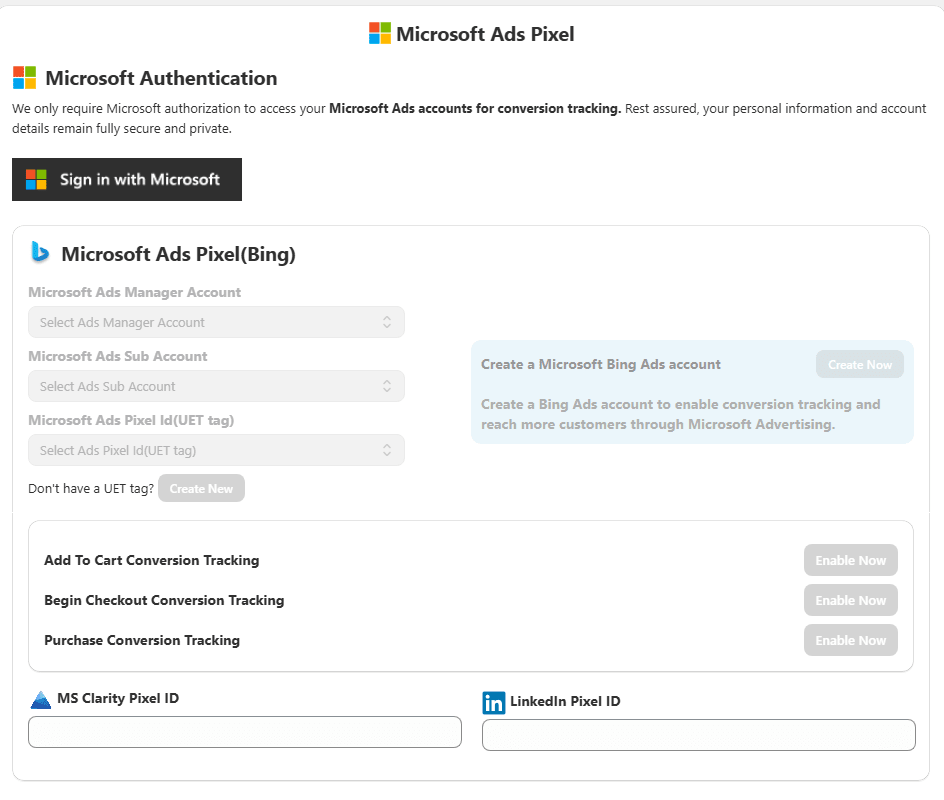
Task: Click the Microsoft logo beside Microsoft Ads Pixel title
Action: pos(380,34)
